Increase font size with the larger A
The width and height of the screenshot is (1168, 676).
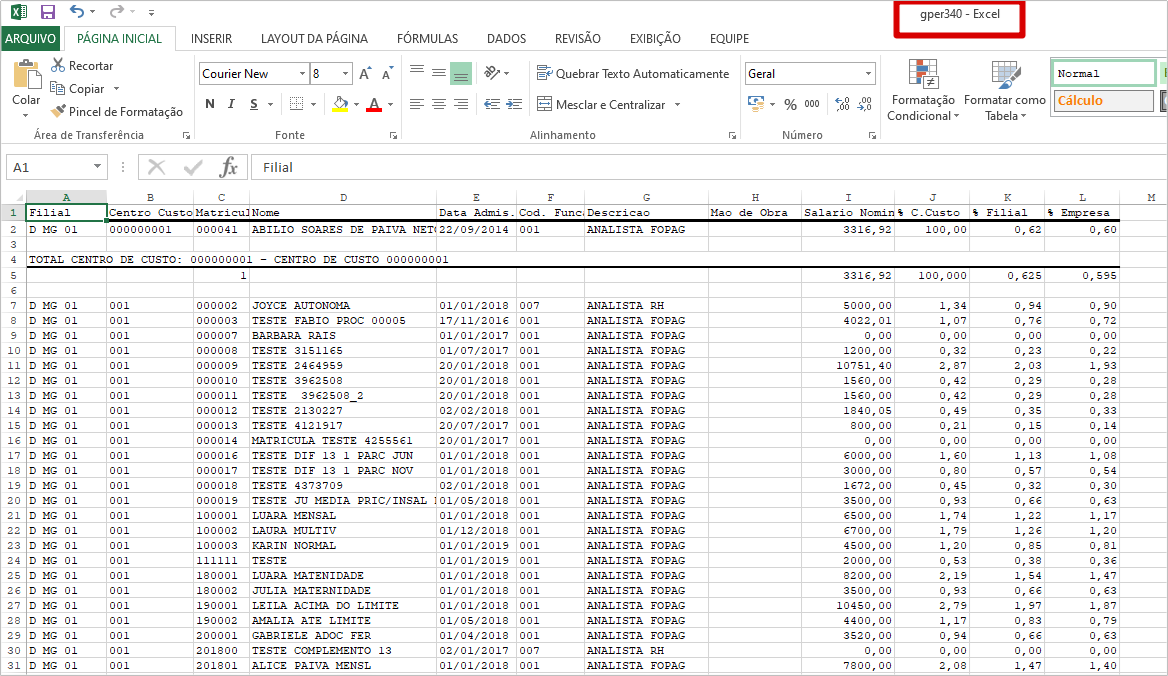364,74
